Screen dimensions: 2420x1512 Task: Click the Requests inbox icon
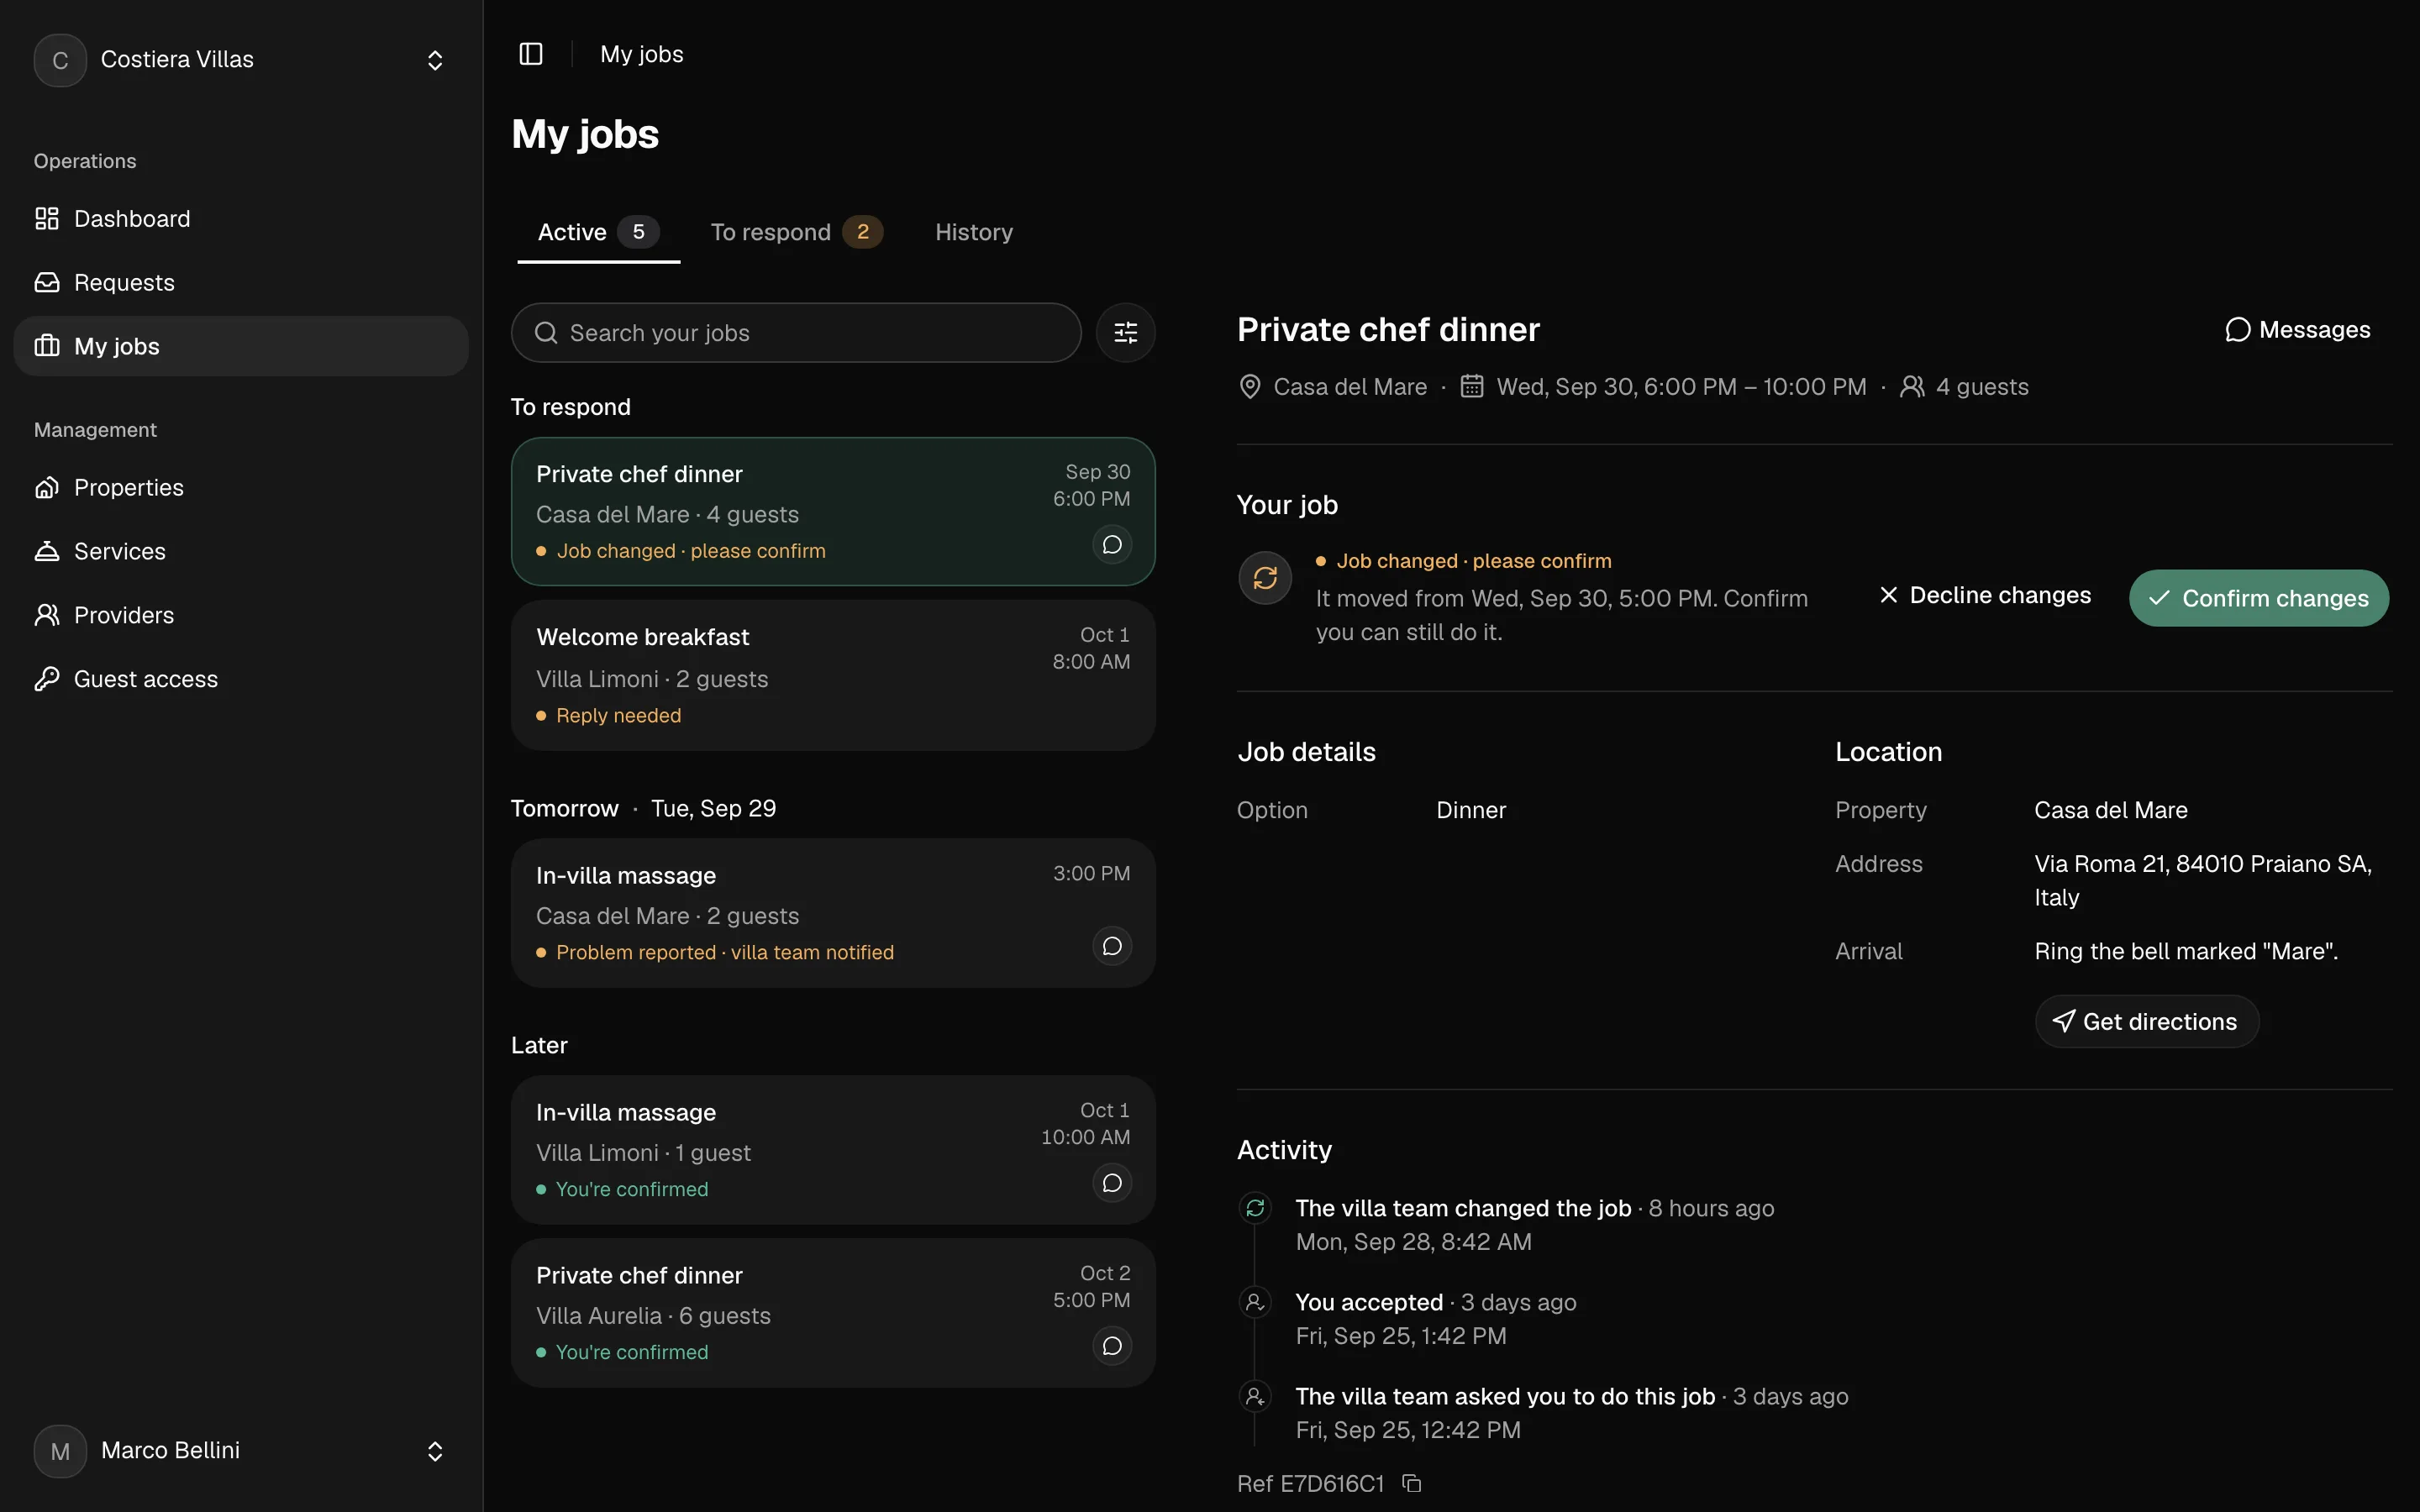[x=47, y=283]
